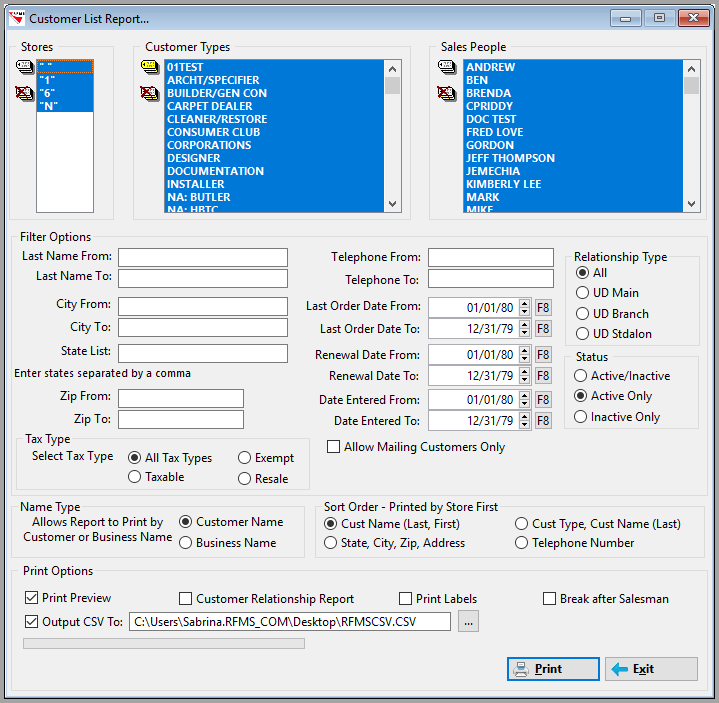Image resolution: width=719 pixels, height=703 pixels.
Task: Click F8 button for Renewal Date From
Action: click(543, 354)
